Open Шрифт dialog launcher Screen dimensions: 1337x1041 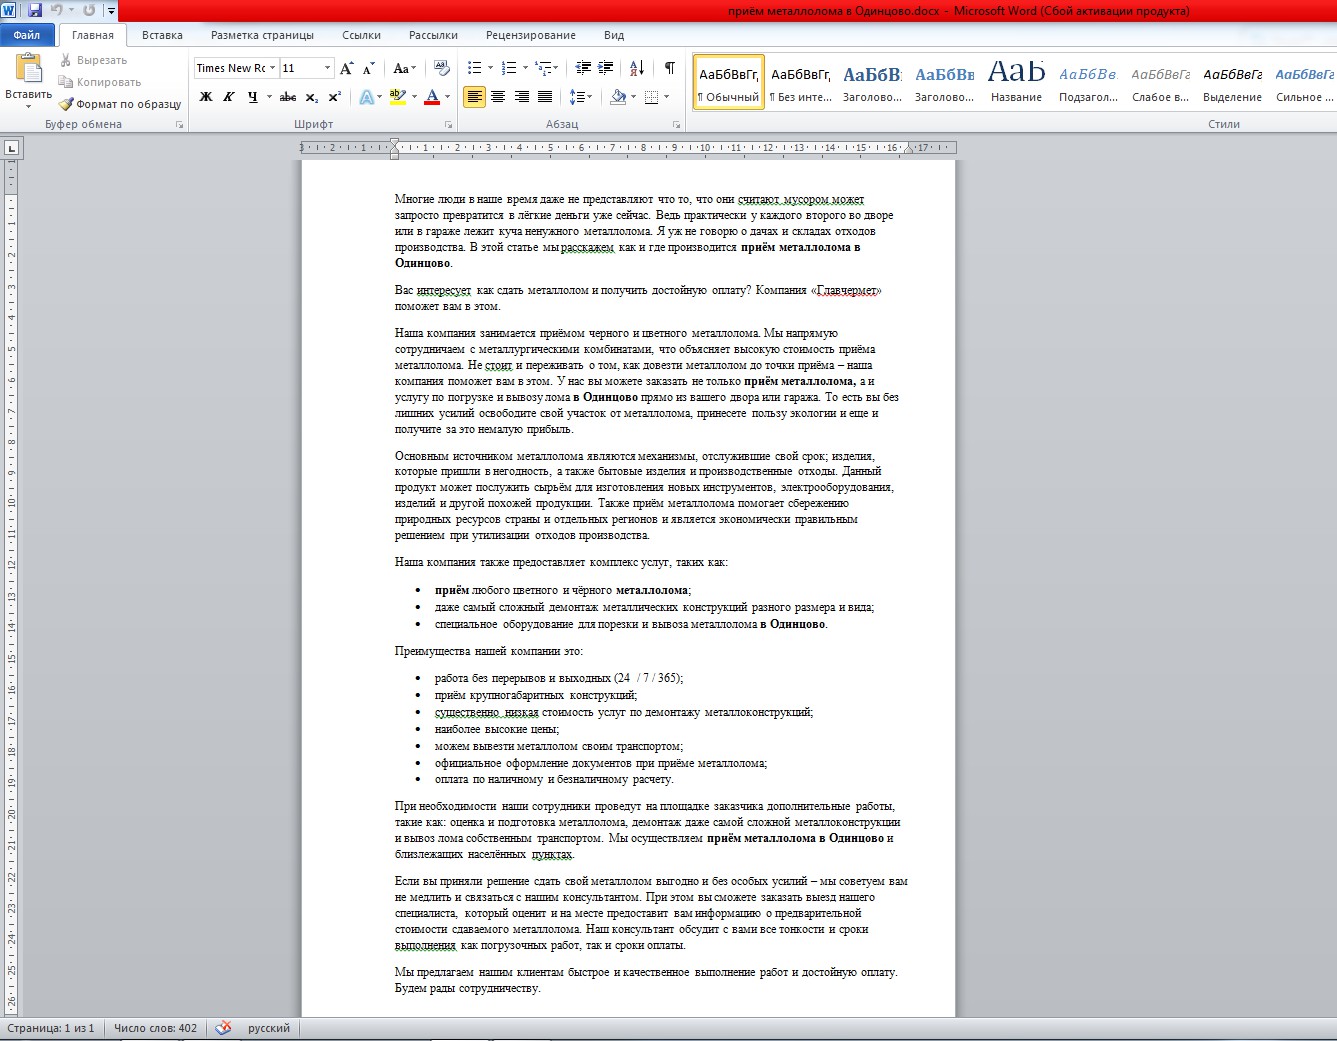pos(448,125)
